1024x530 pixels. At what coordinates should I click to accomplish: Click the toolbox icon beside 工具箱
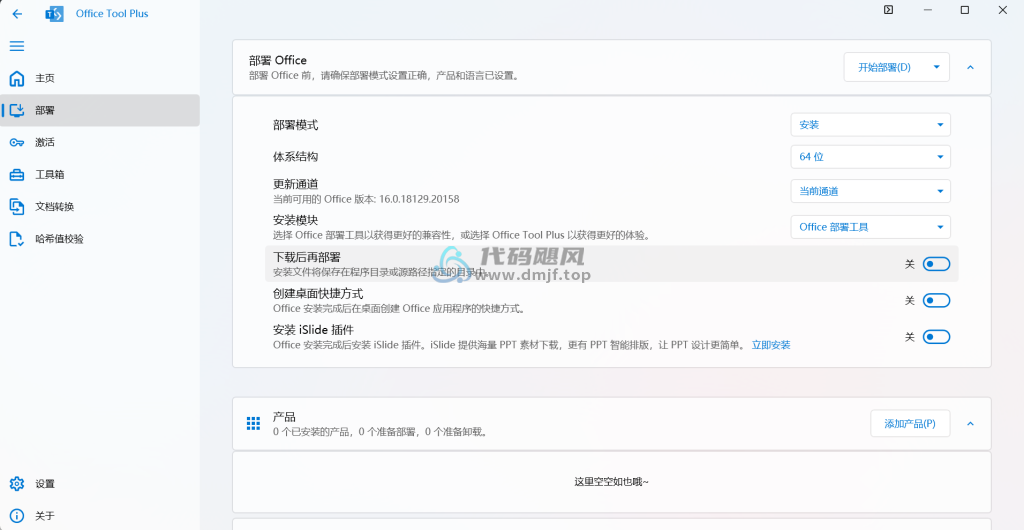17,174
